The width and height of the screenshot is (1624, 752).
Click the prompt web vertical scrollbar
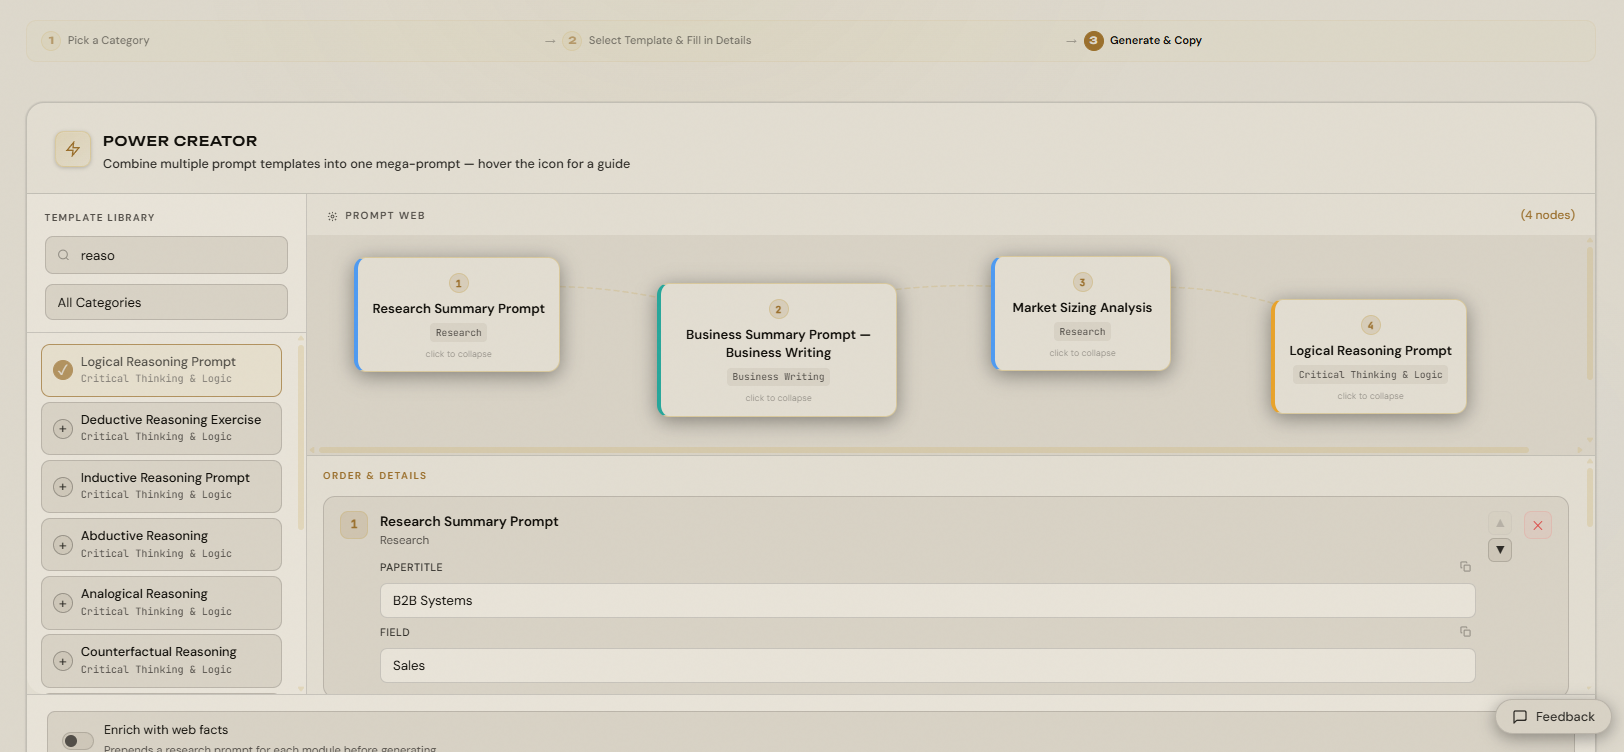1590,313
